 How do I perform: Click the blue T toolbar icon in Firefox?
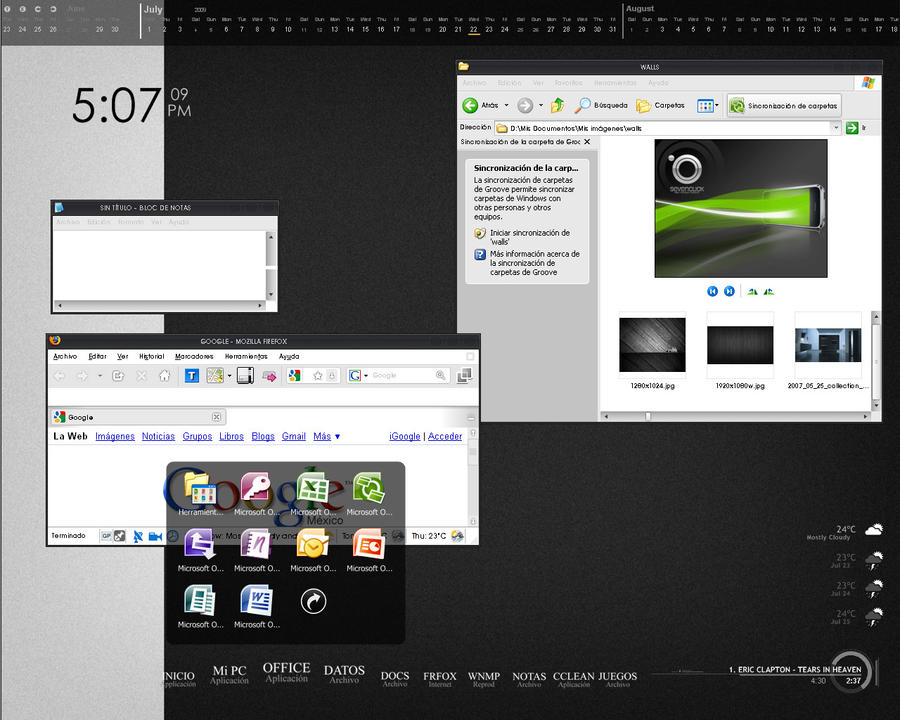pos(191,376)
